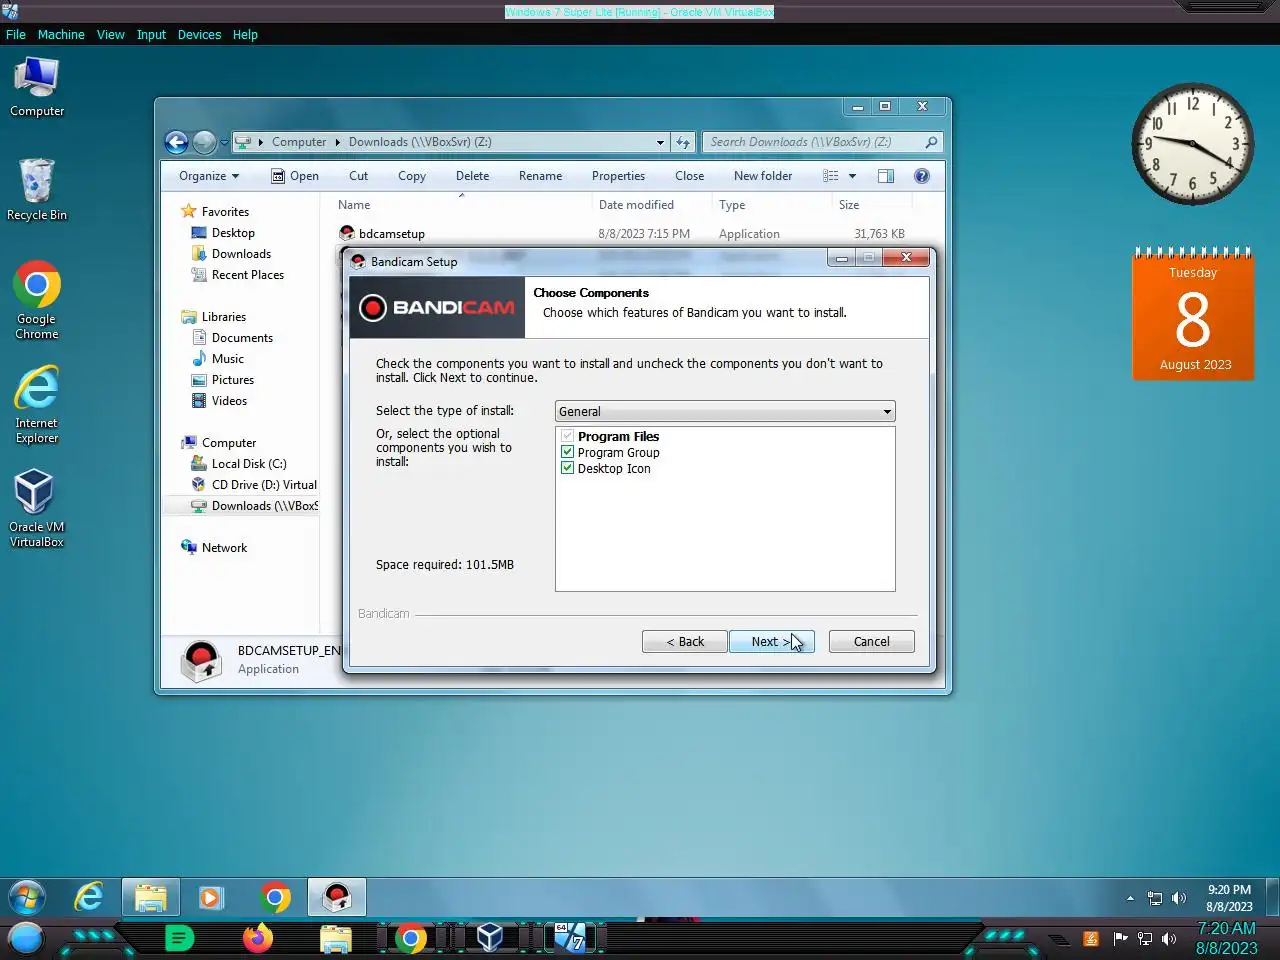Open the media player guest taskbar icon
Screen dimensions: 1280x960
click(211, 897)
